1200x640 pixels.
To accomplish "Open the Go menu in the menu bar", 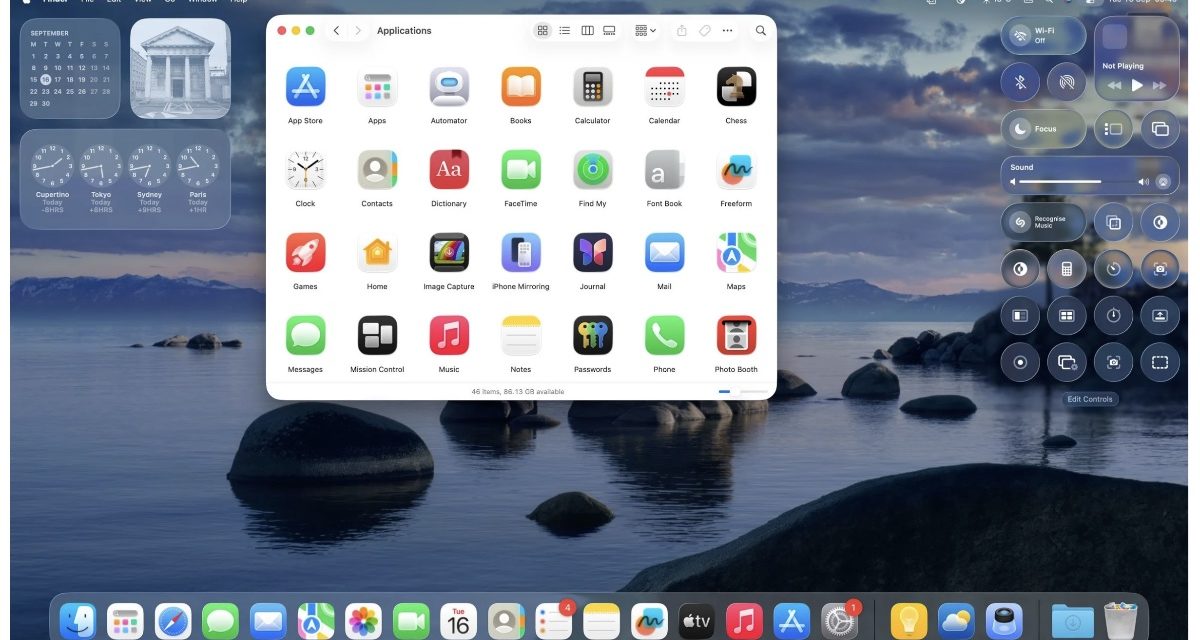I will (x=170, y=3).
